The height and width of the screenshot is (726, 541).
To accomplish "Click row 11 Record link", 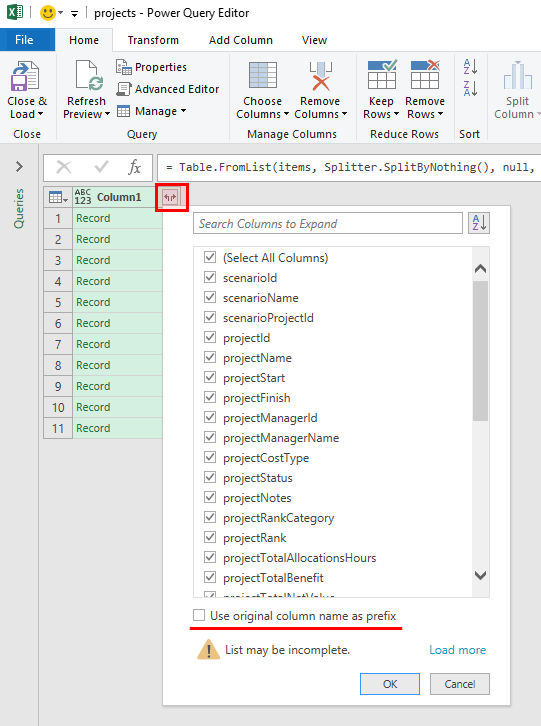I will (x=93, y=428).
